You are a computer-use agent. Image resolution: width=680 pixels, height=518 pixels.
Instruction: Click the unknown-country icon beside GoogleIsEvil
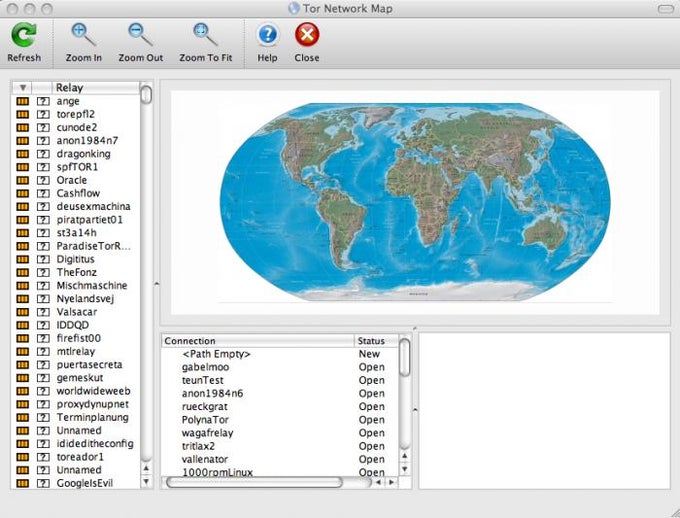[42, 483]
